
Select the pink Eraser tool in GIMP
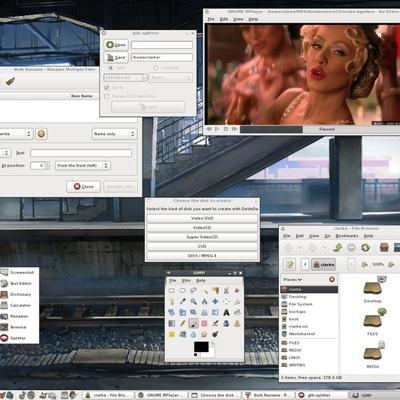pyautogui.click(x=204, y=323)
